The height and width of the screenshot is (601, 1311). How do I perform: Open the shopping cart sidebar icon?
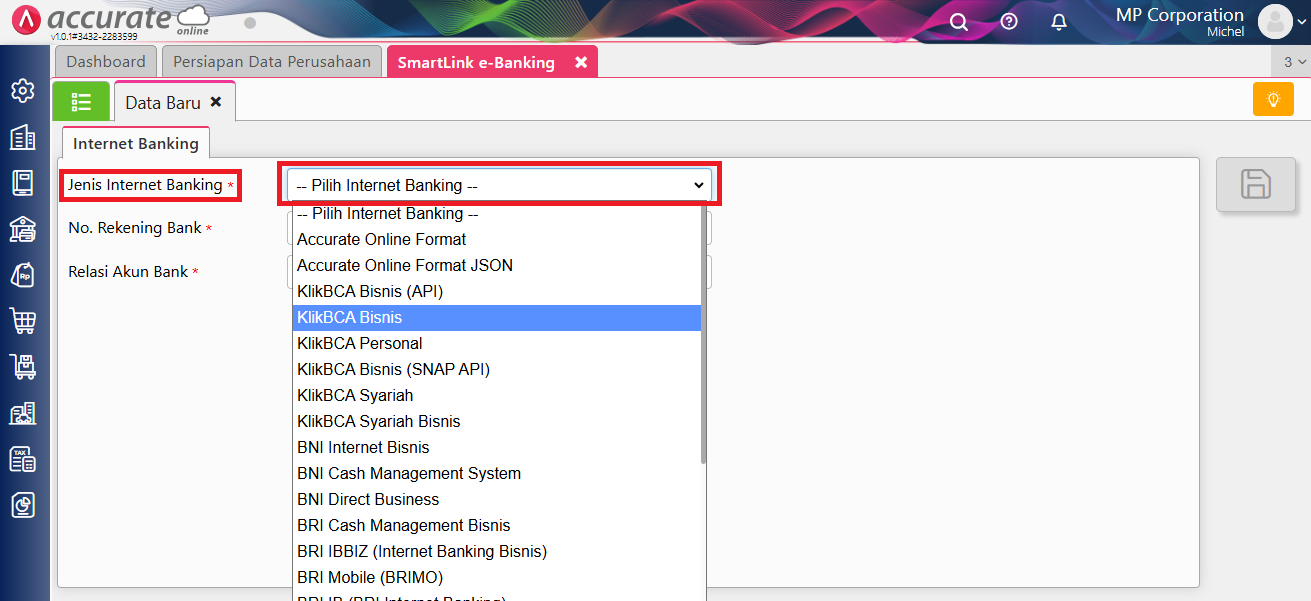pyautogui.click(x=22, y=321)
